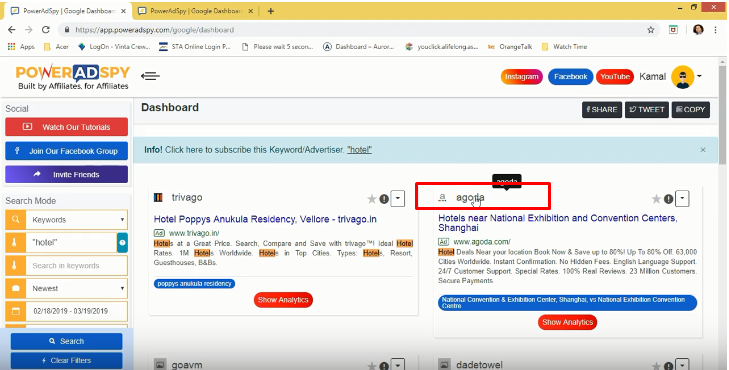This screenshot has height=370, width=729.
Task: Favorite the agoda ad with star
Action: coord(656,199)
